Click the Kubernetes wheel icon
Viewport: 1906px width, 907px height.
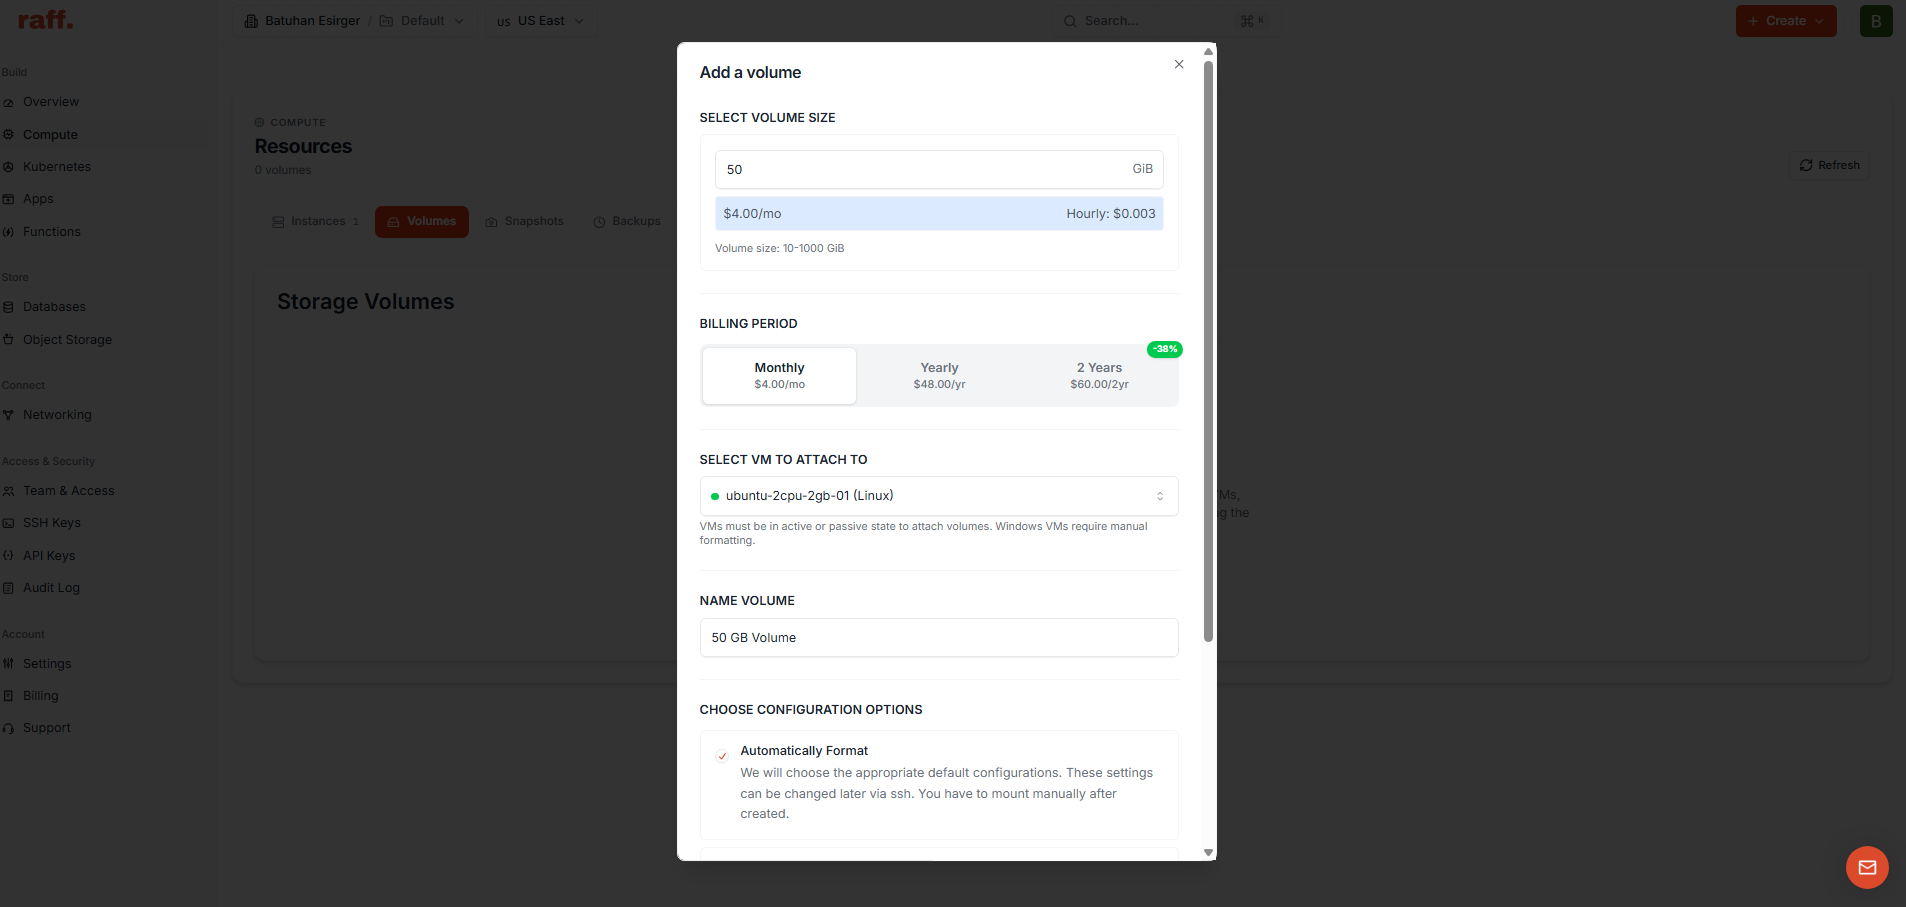8,167
